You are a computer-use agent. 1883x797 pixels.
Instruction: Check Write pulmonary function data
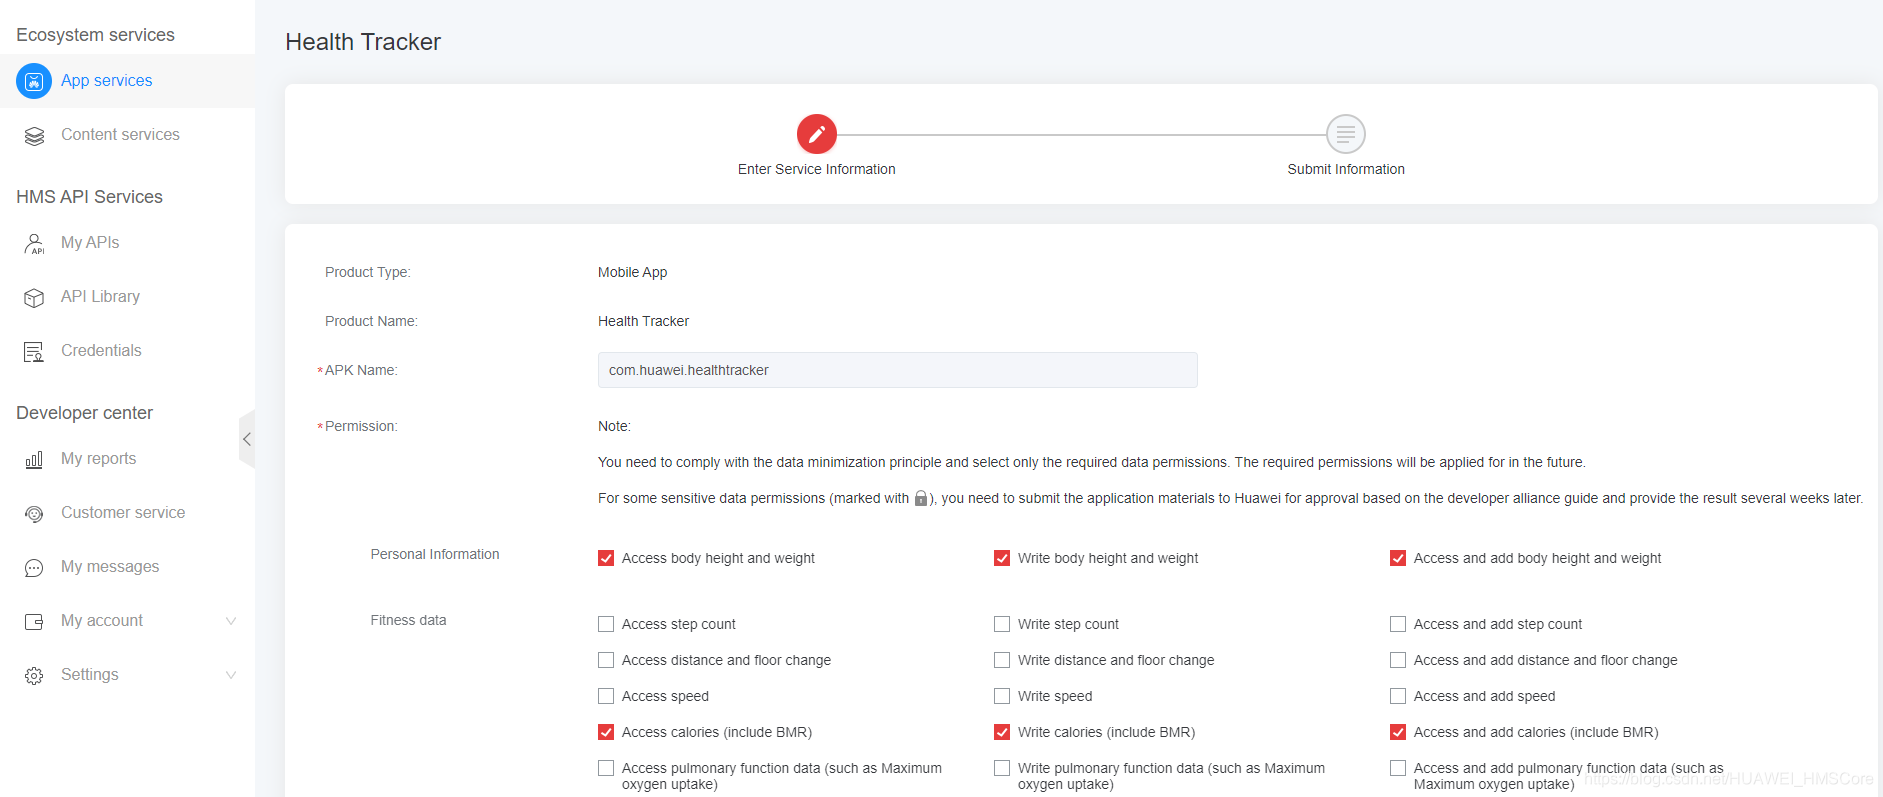tap(1002, 768)
